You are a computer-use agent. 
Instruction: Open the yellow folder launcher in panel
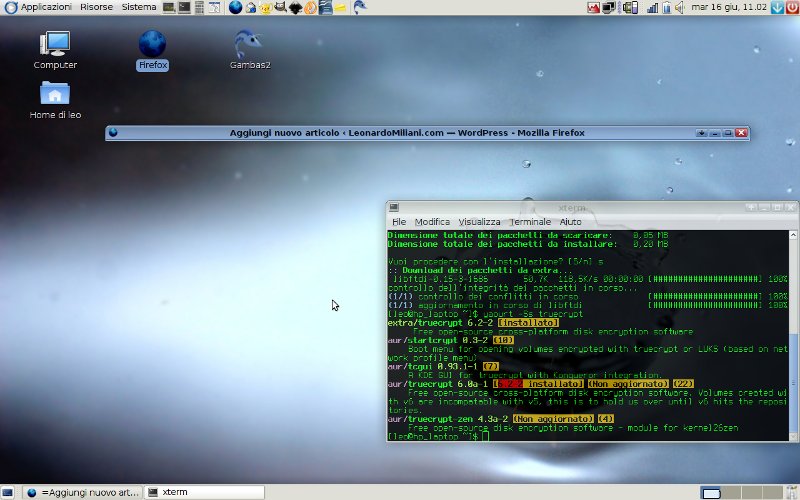pyautogui.click(x=340, y=7)
